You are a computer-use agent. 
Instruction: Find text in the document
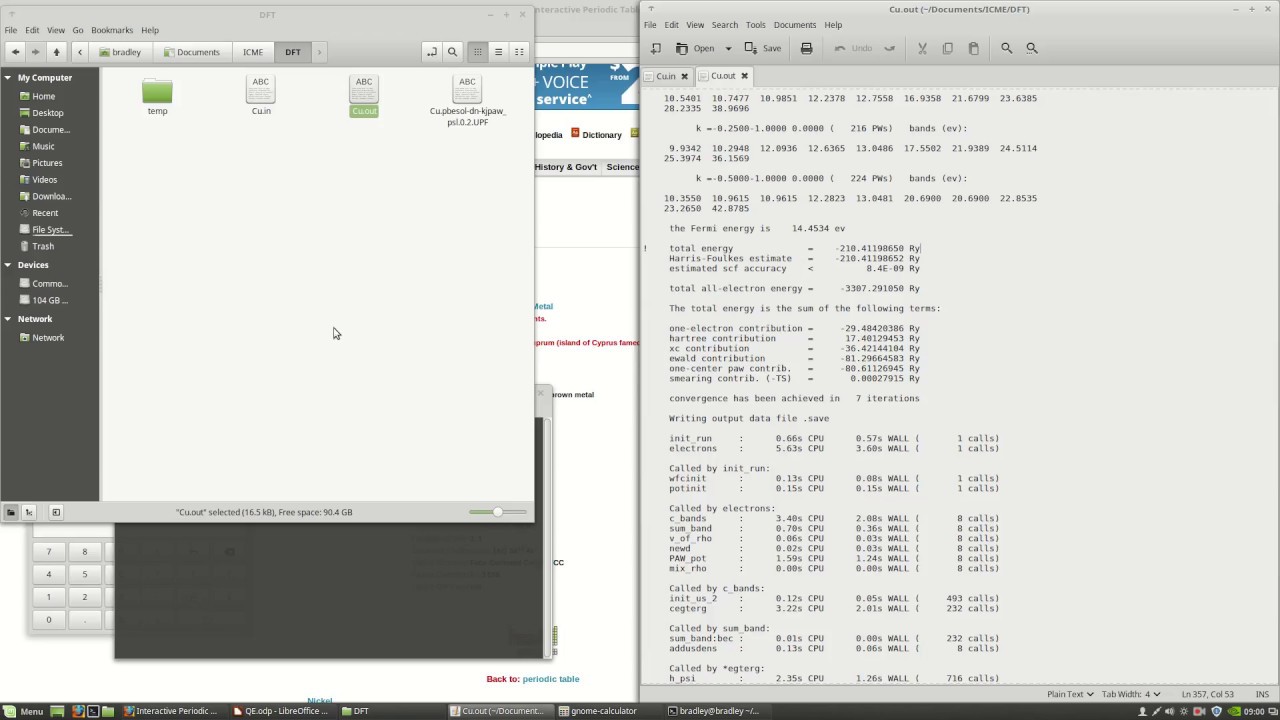tap(1007, 48)
